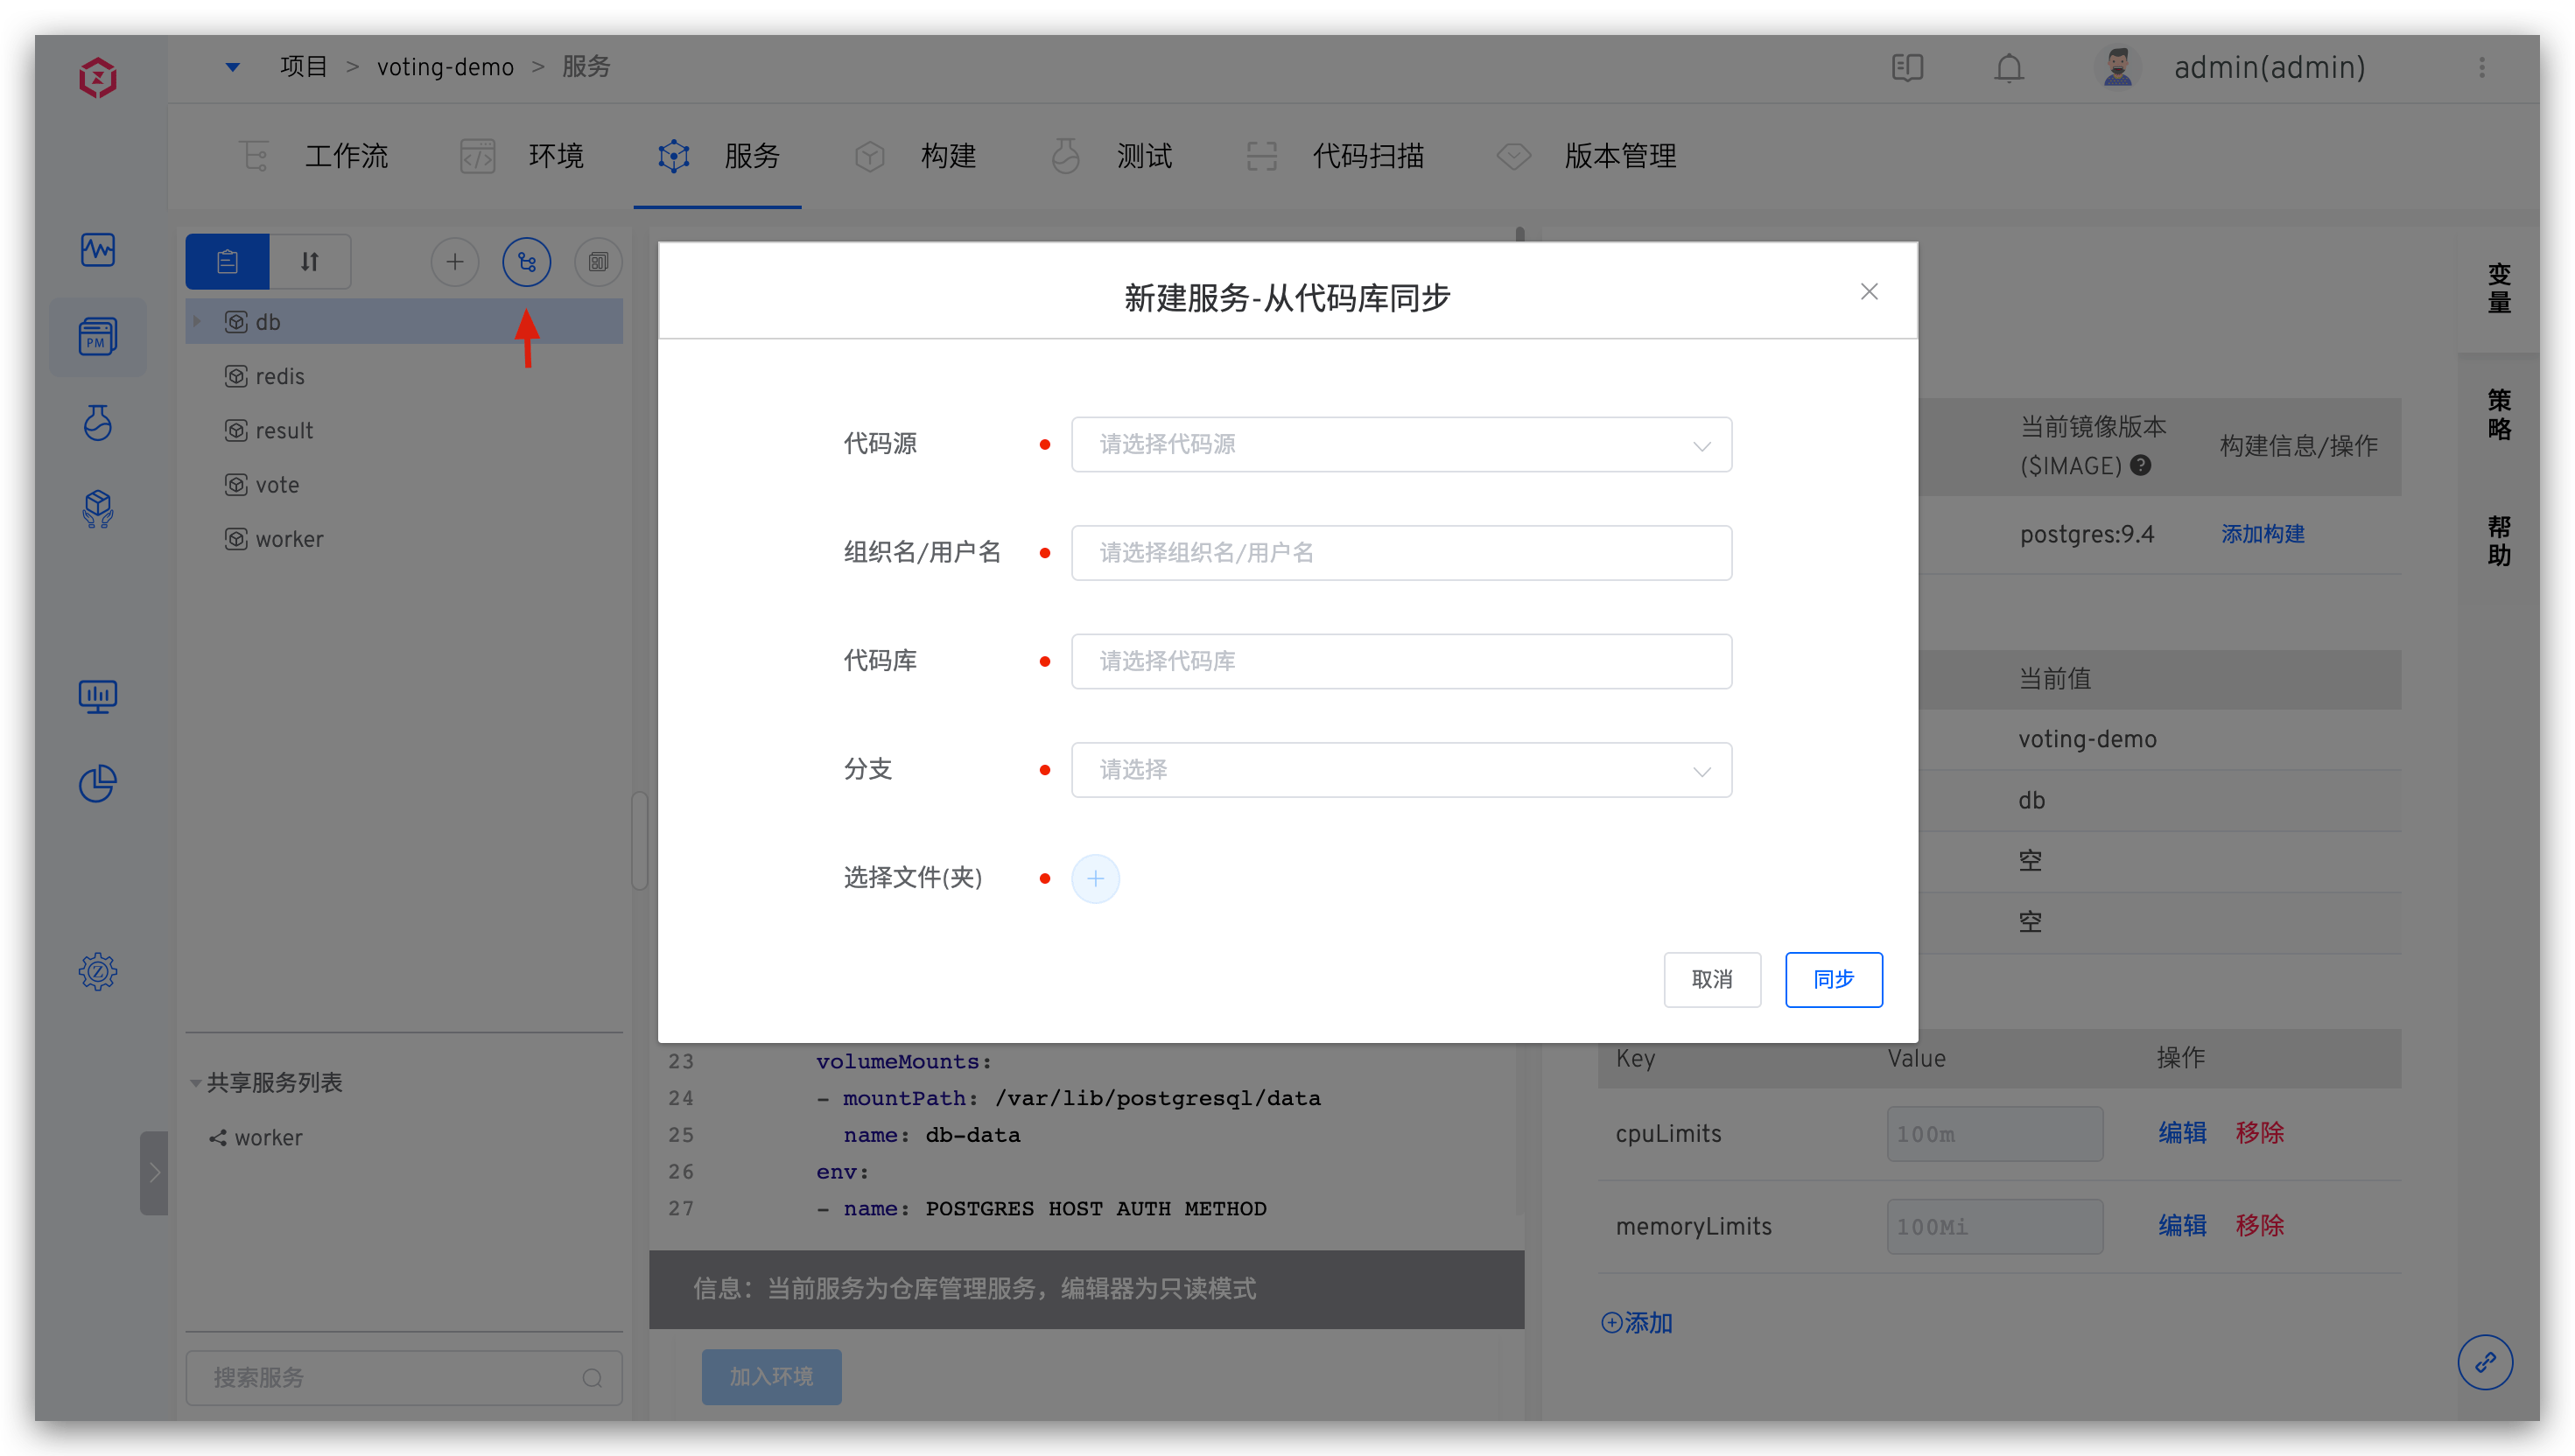Expand the left sidebar with chevron handle

154,1173
